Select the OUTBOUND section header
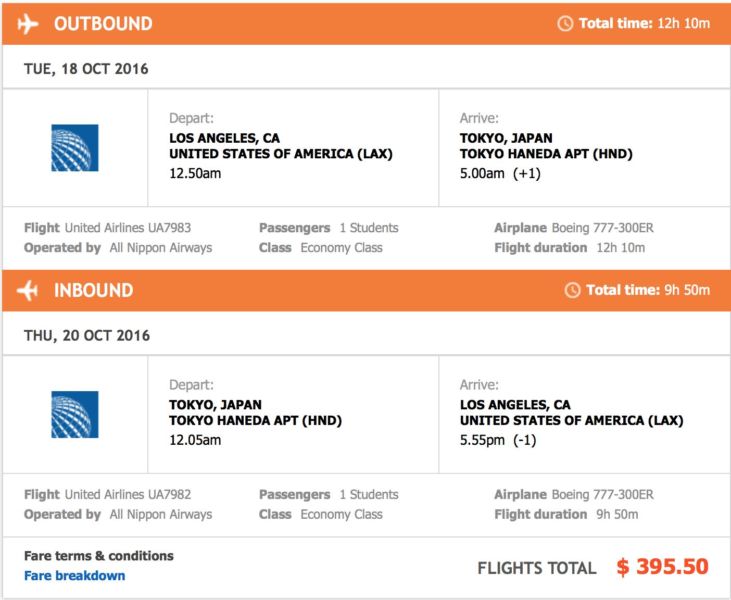The height and width of the screenshot is (600, 731). [103, 23]
